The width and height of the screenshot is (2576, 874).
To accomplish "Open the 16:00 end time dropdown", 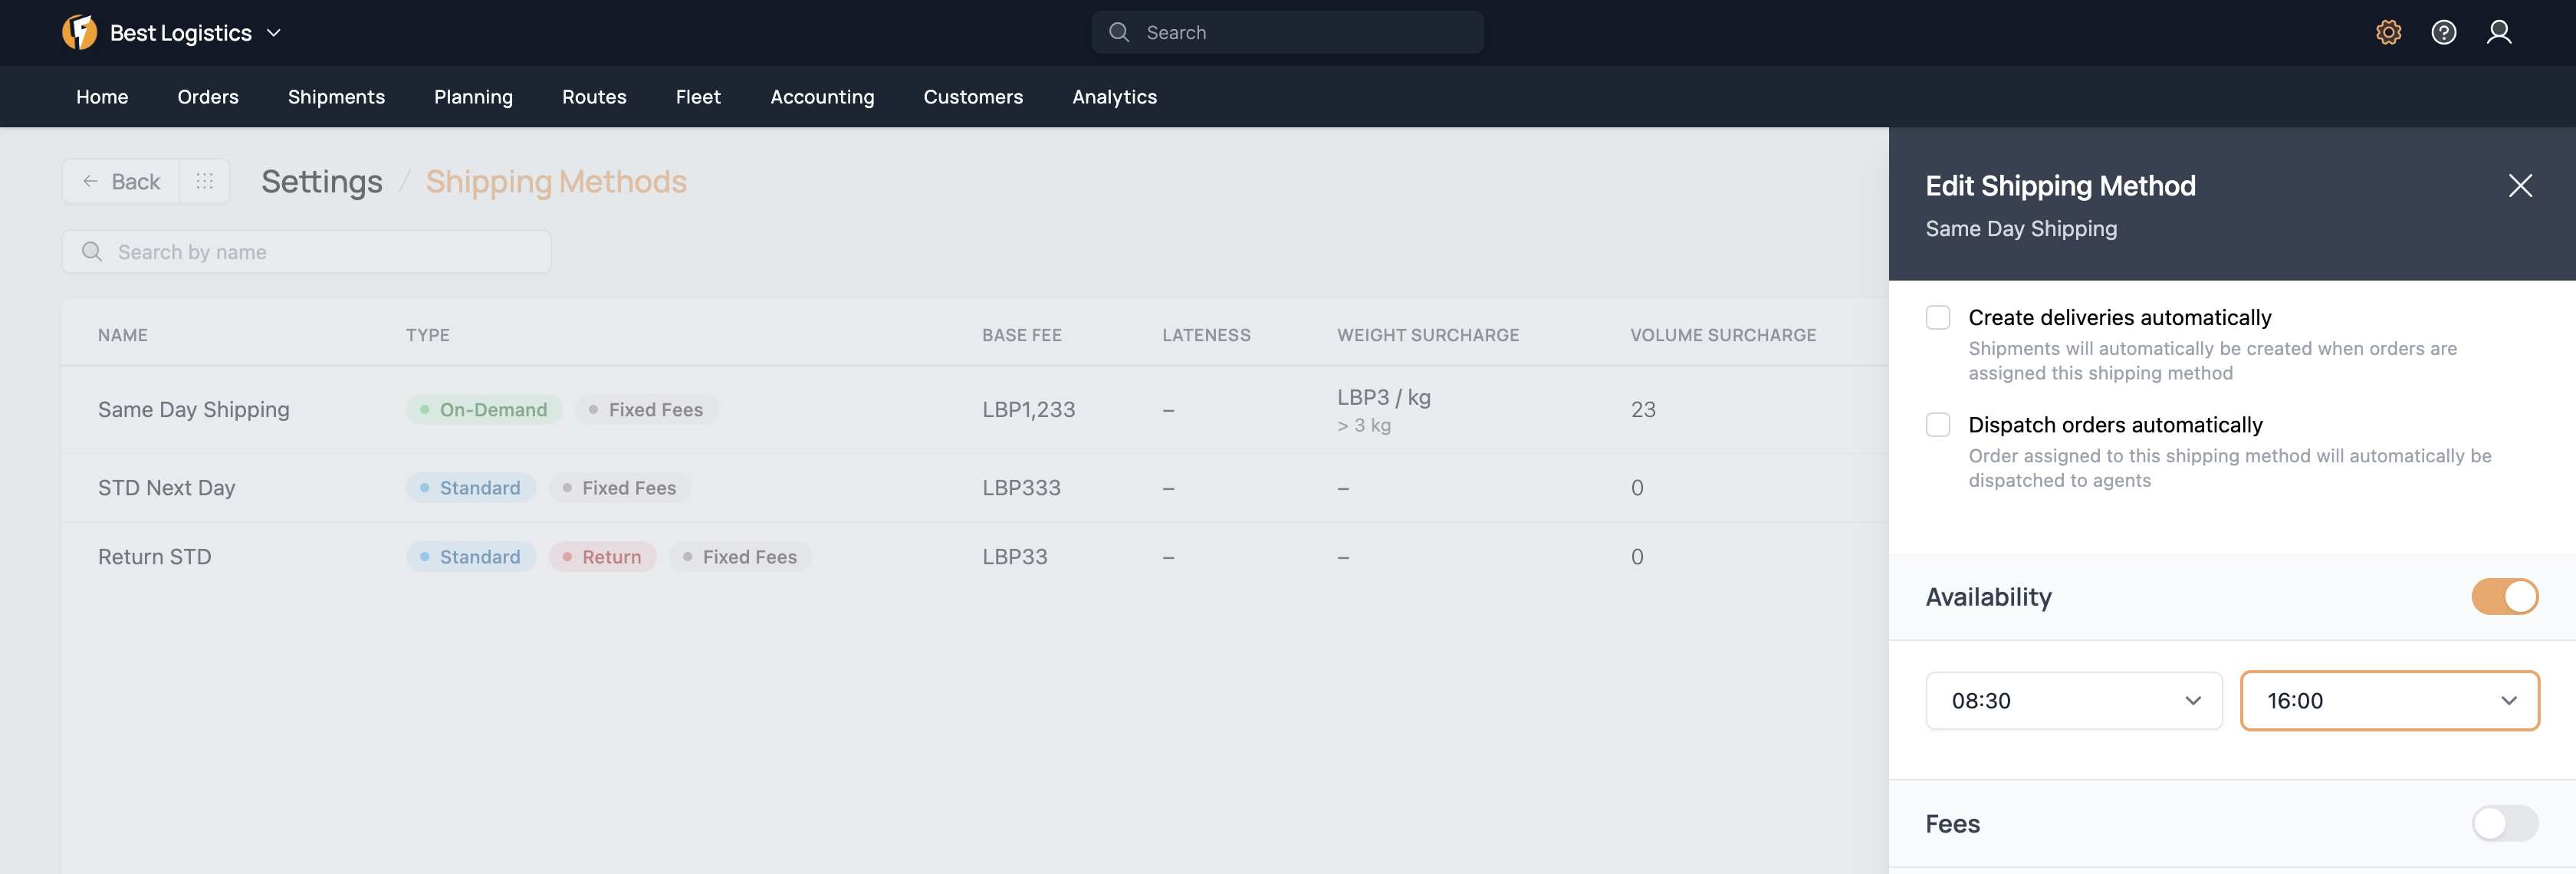I will pyautogui.click(x=2389, y=701).
